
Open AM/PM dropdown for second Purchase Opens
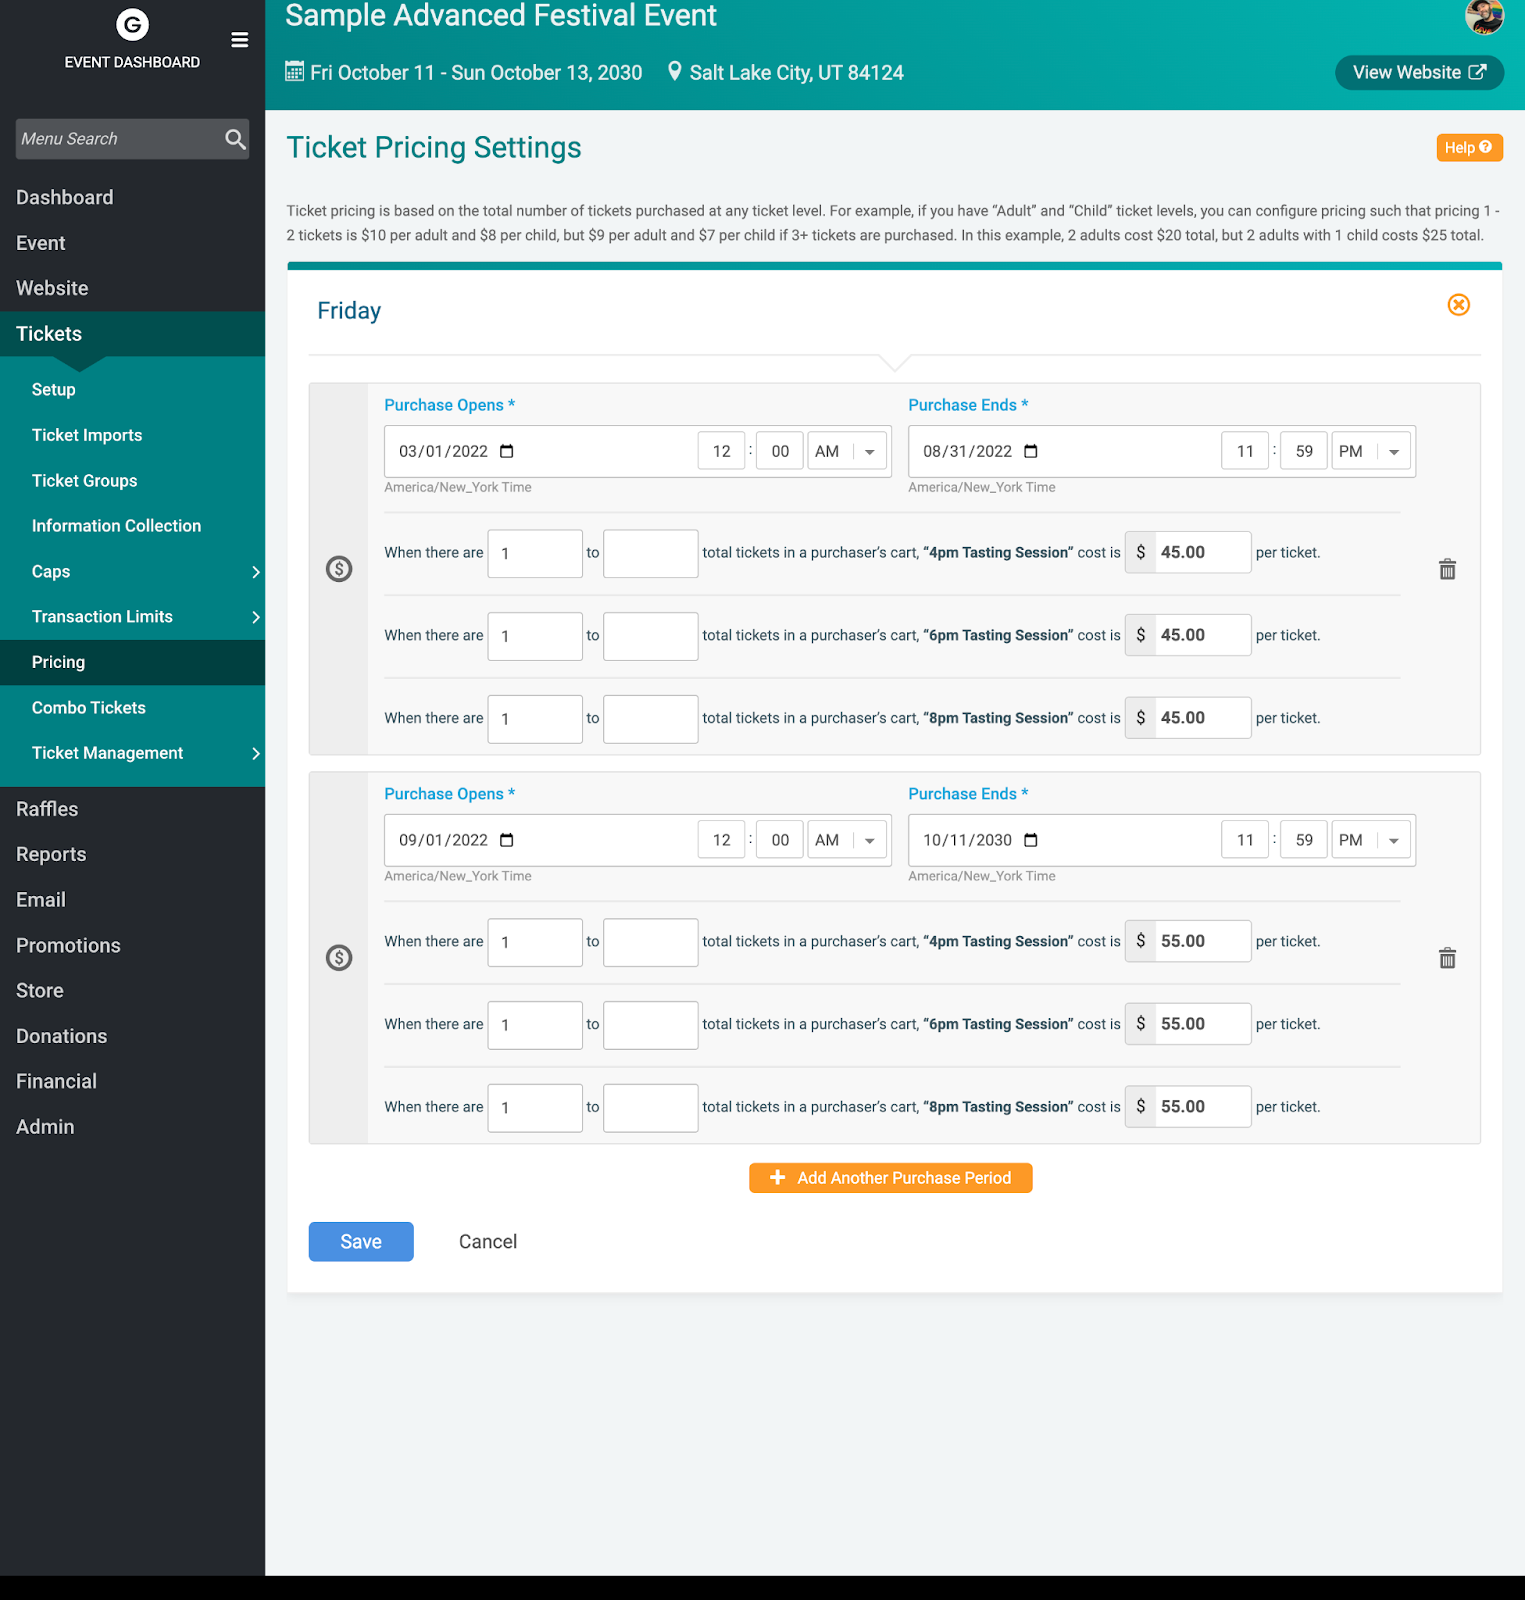[x=847, y=840]
